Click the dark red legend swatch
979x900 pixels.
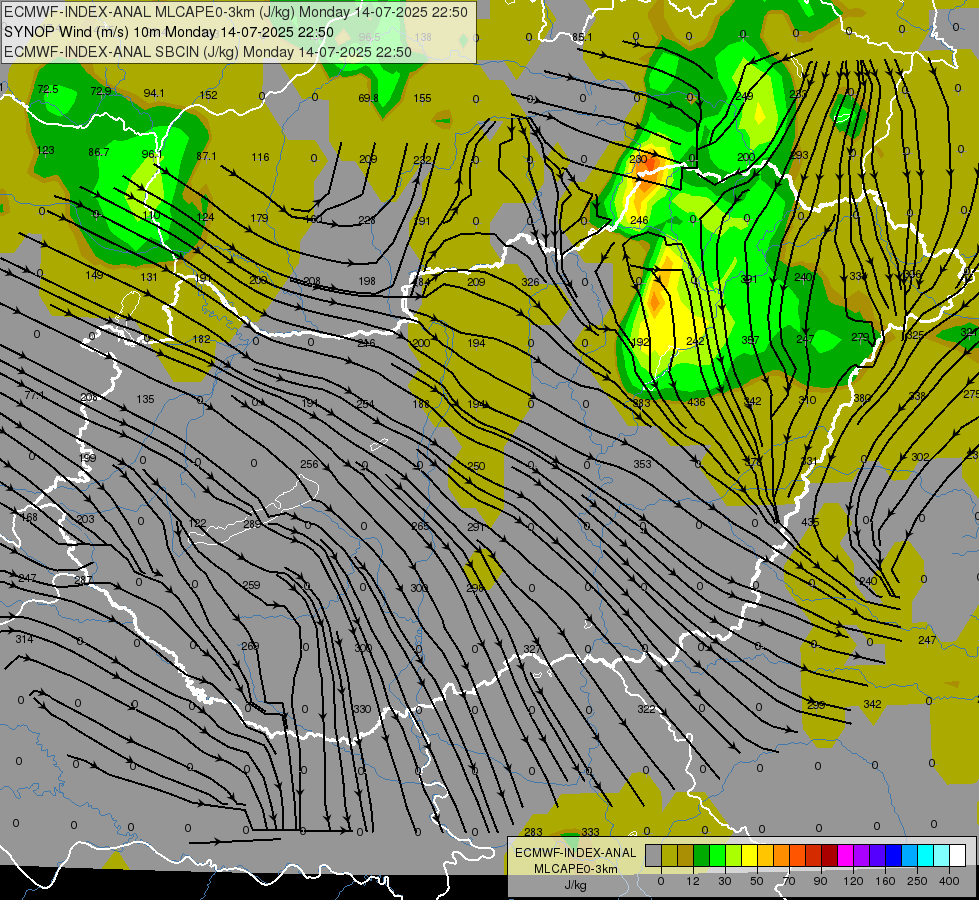pos(829,855)
